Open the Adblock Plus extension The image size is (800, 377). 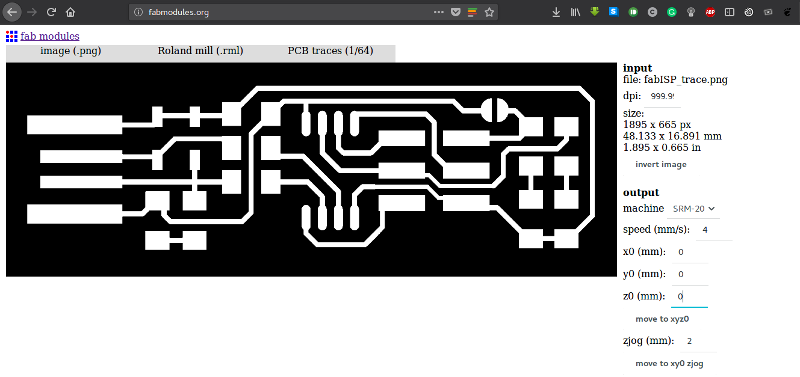pos(710,12)
